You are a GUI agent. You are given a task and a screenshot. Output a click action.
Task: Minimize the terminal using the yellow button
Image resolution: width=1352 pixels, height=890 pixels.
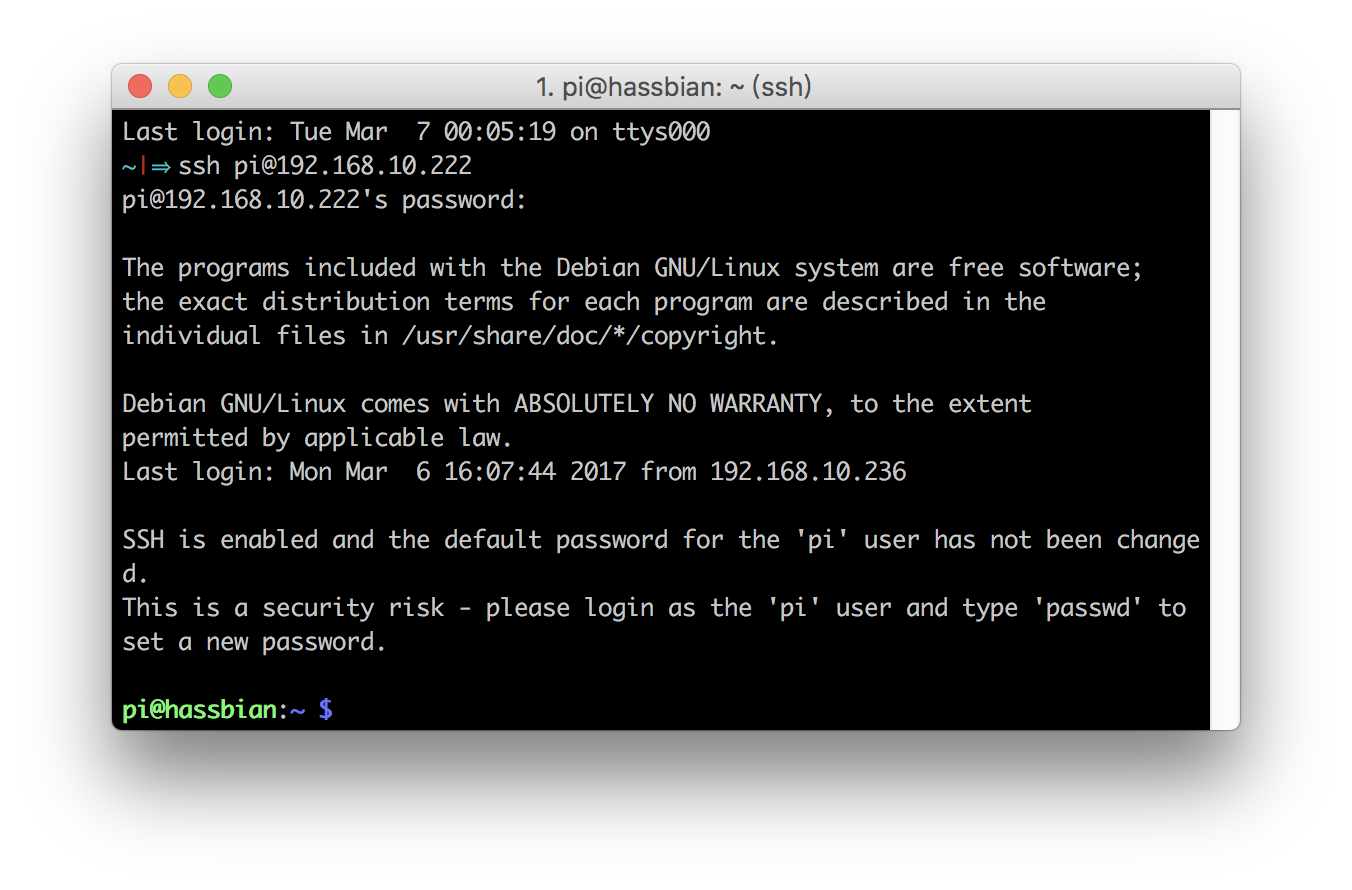(180, 87)
